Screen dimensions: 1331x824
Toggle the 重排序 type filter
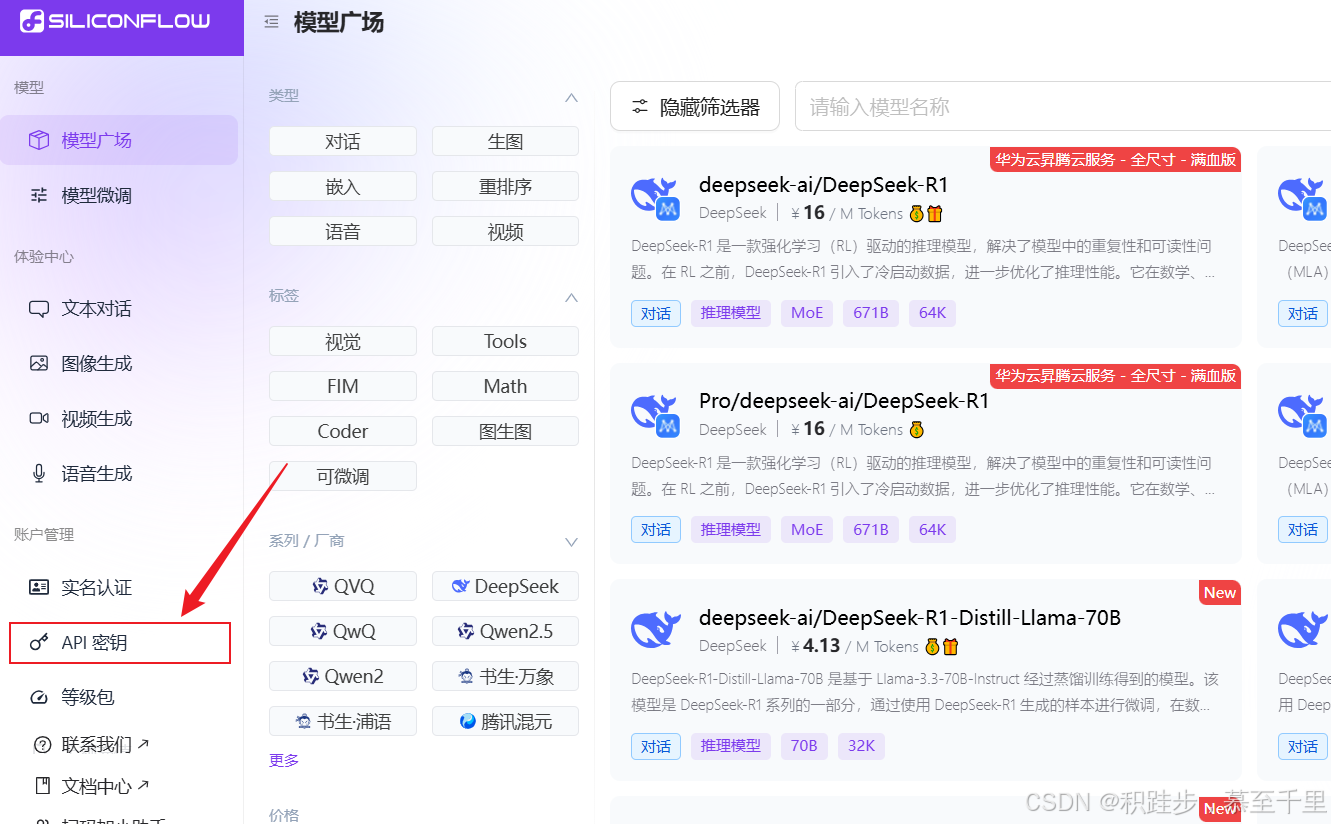(505, 186)
